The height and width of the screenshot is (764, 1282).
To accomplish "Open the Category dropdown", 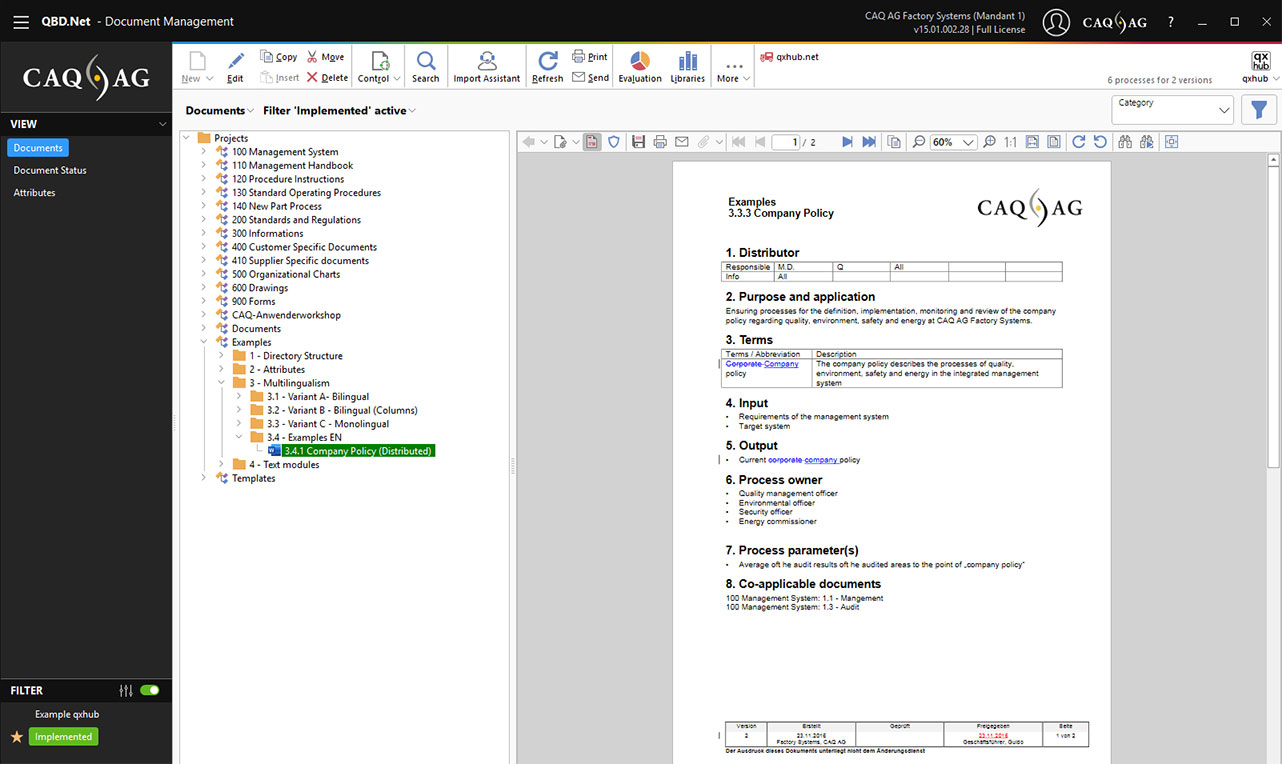I will click(x=1172, y=109).
